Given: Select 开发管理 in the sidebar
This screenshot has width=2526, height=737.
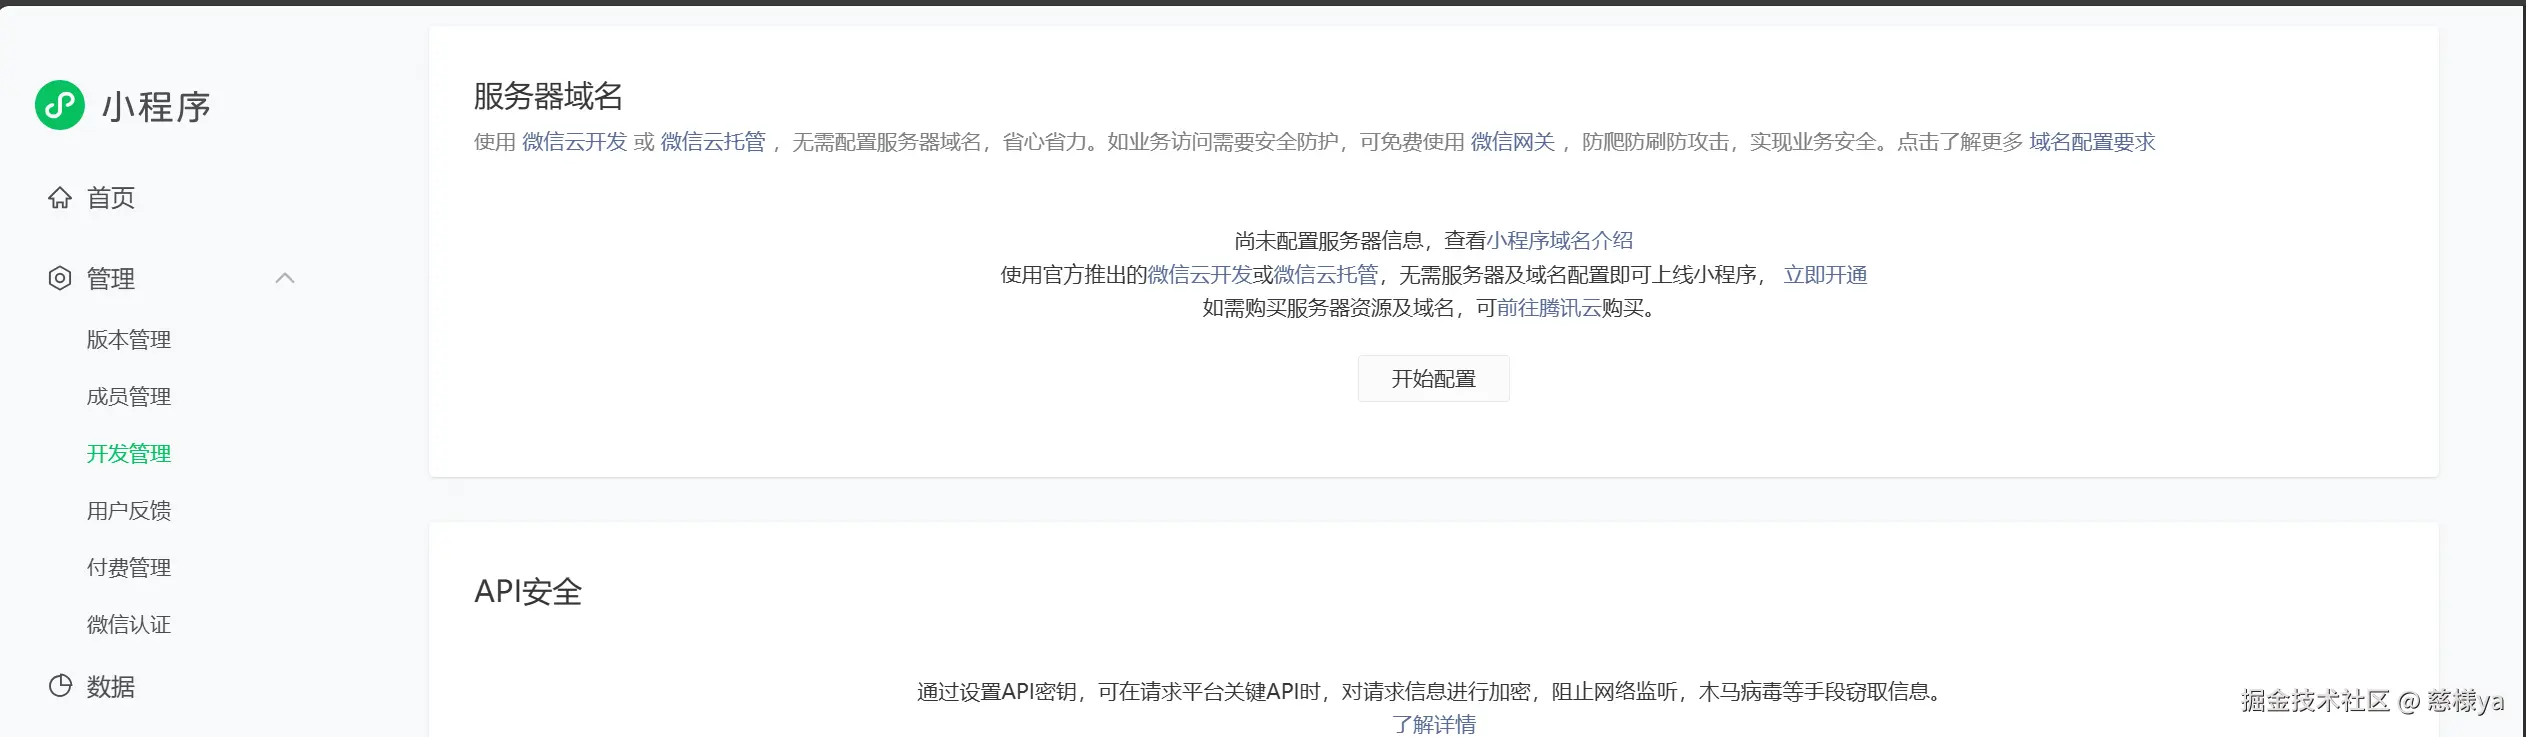Looking at the screenshot, I should click(129, 454).
